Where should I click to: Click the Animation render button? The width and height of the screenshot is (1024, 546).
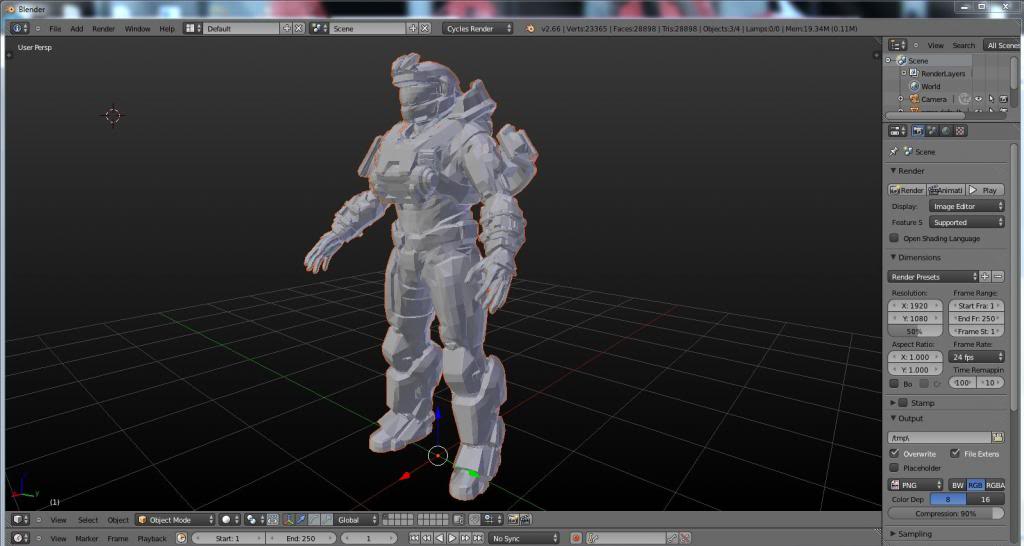point(946,190)
